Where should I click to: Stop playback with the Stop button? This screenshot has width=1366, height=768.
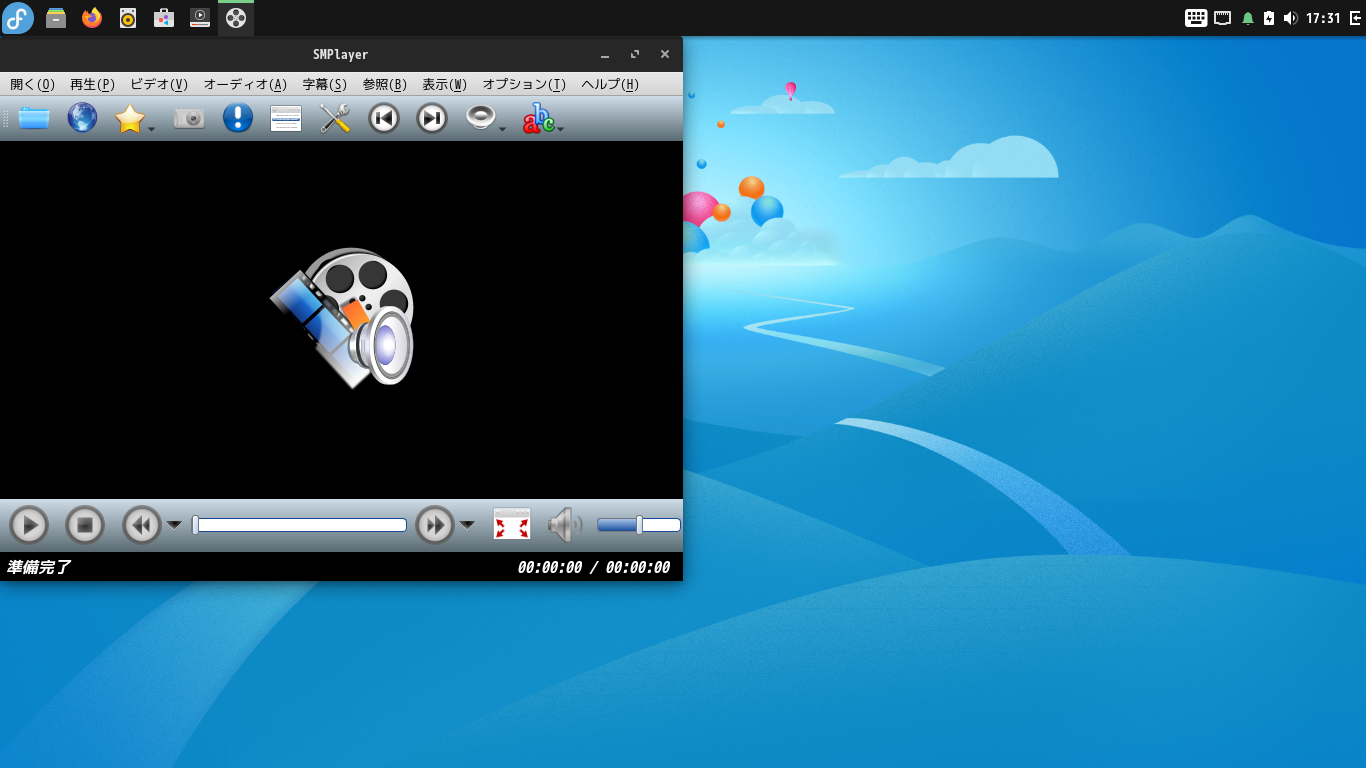click(x=85, y=525)
